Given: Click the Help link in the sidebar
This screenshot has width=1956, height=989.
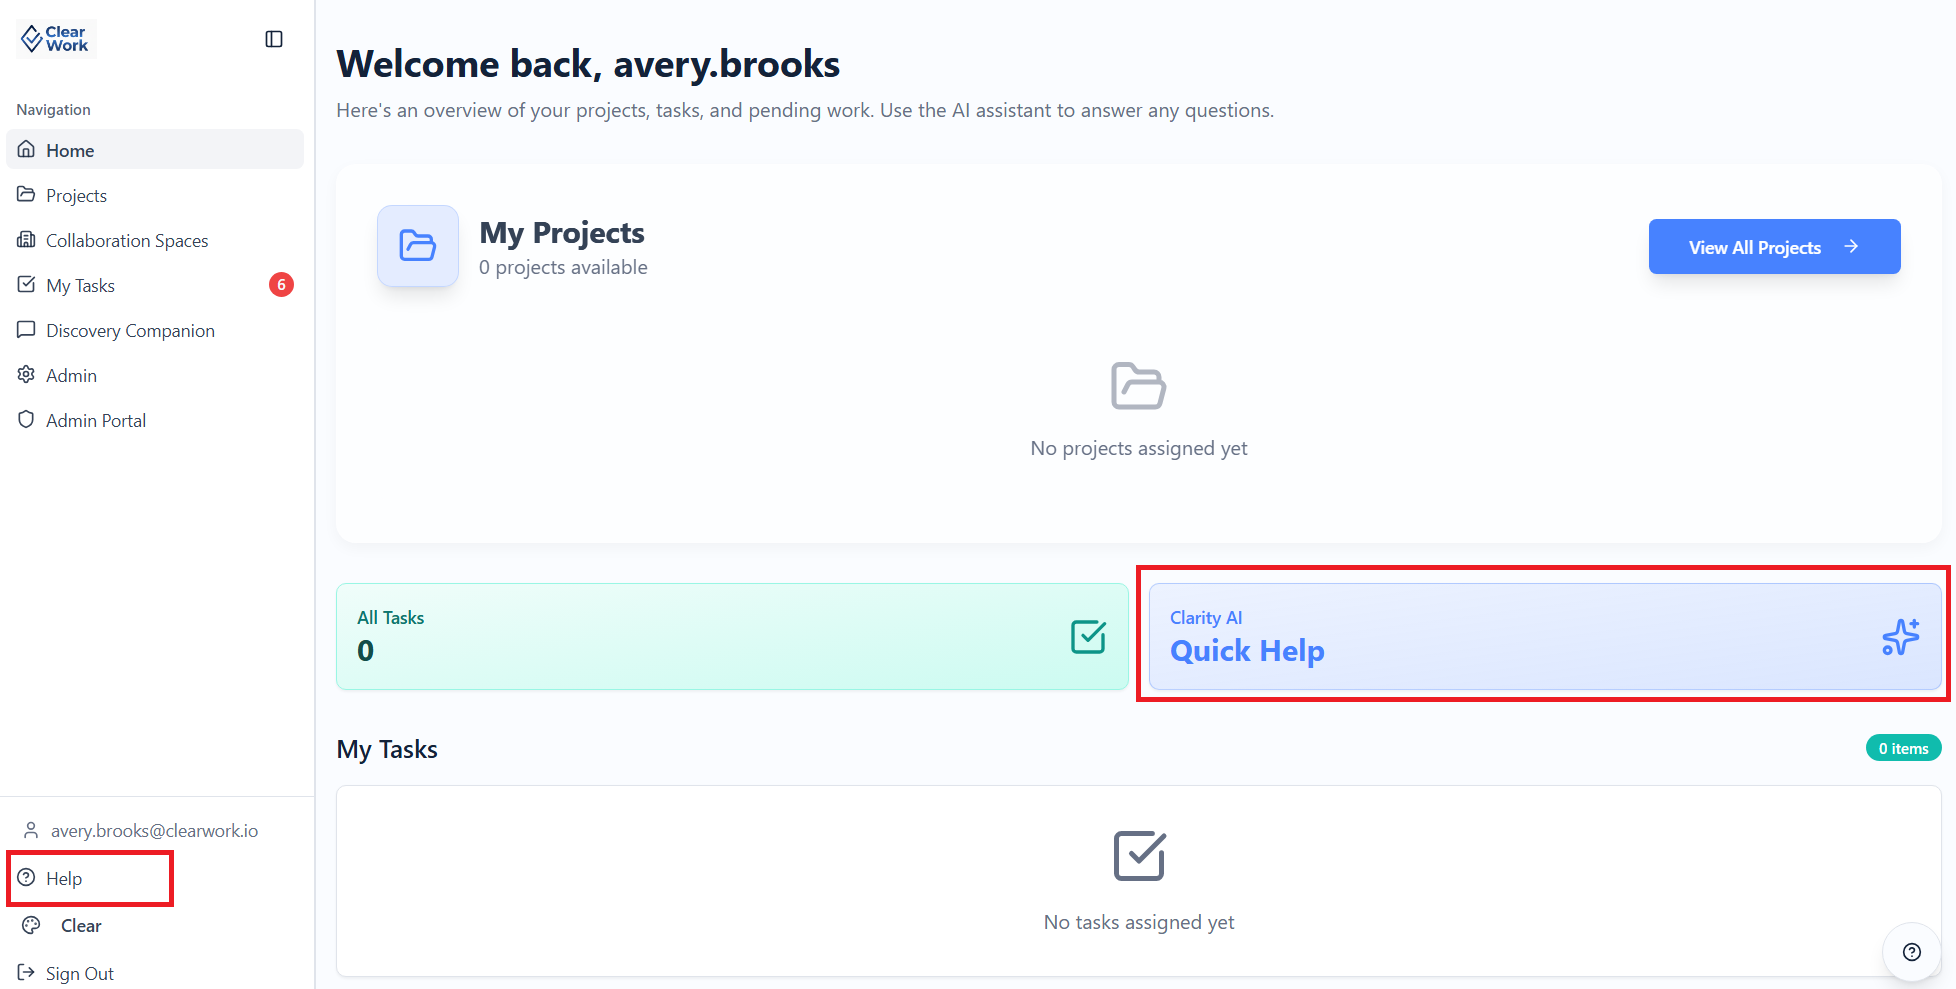Looking at the screenshot, I should 64,878.
